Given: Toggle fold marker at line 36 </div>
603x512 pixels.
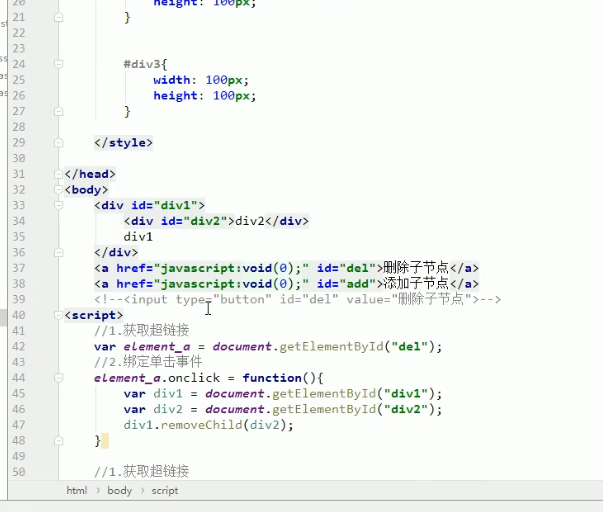Looking at the screenshot, I should pyautogui.click(x=58, y=252).
